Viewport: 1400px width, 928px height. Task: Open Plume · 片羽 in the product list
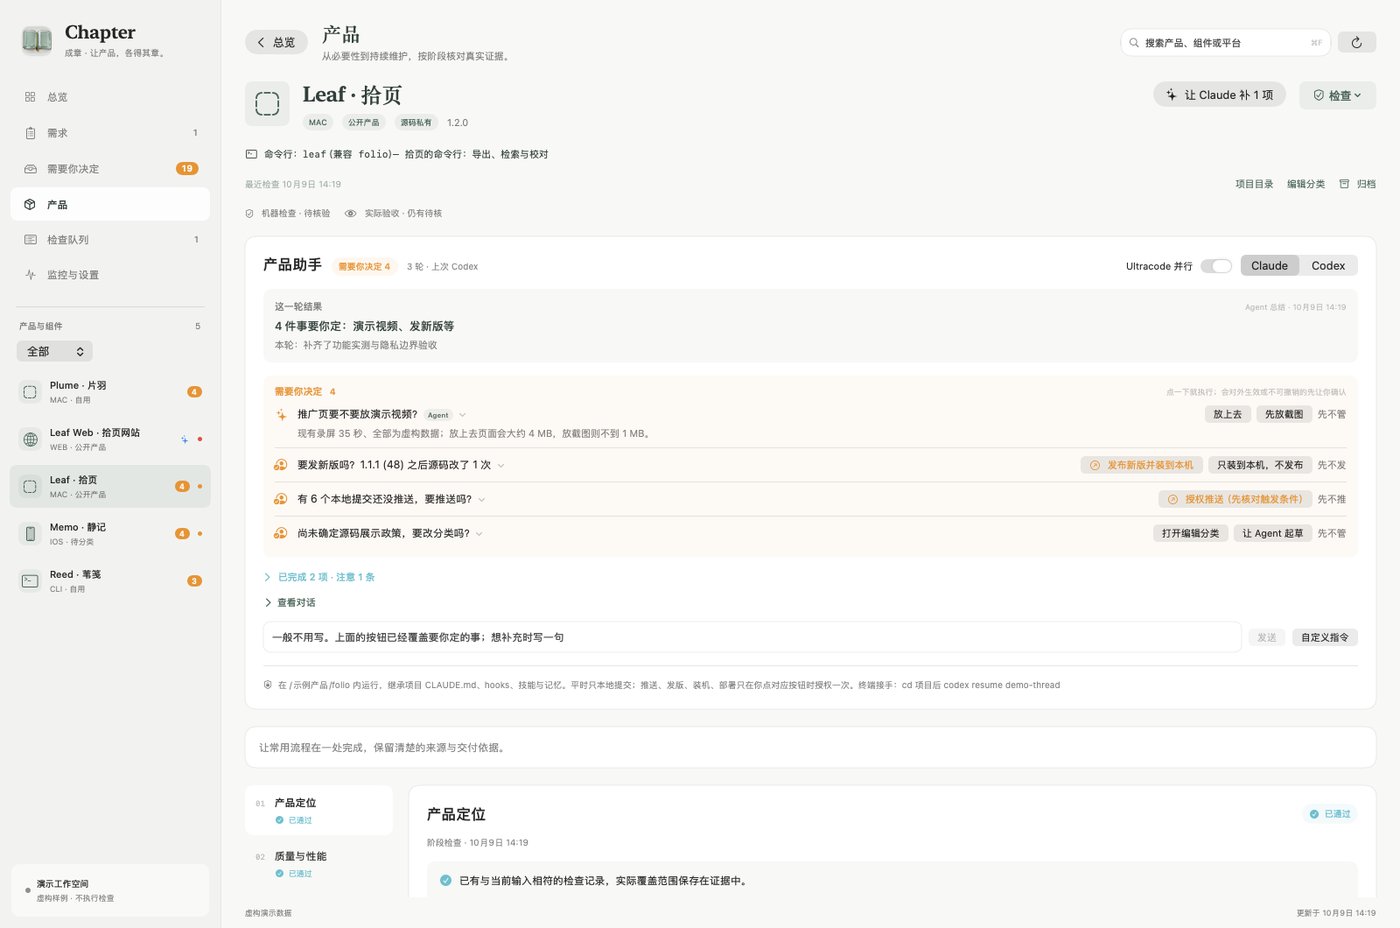[x=110, y=392]
